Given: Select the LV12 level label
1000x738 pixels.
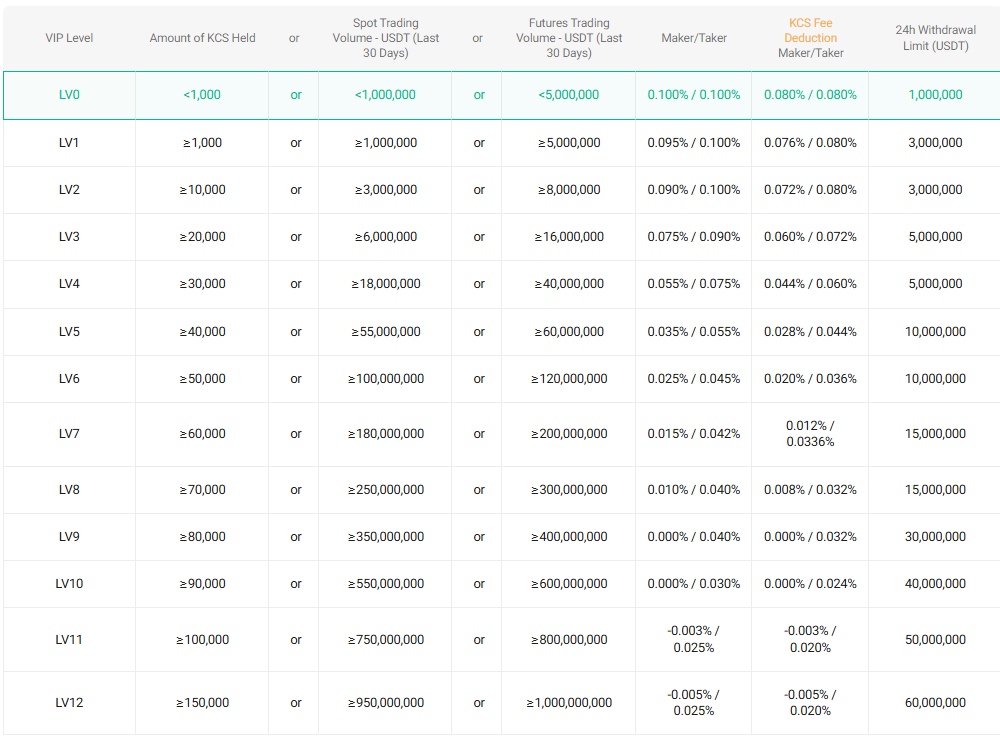Looking at the screenshot, I should [x=68, y=702].
